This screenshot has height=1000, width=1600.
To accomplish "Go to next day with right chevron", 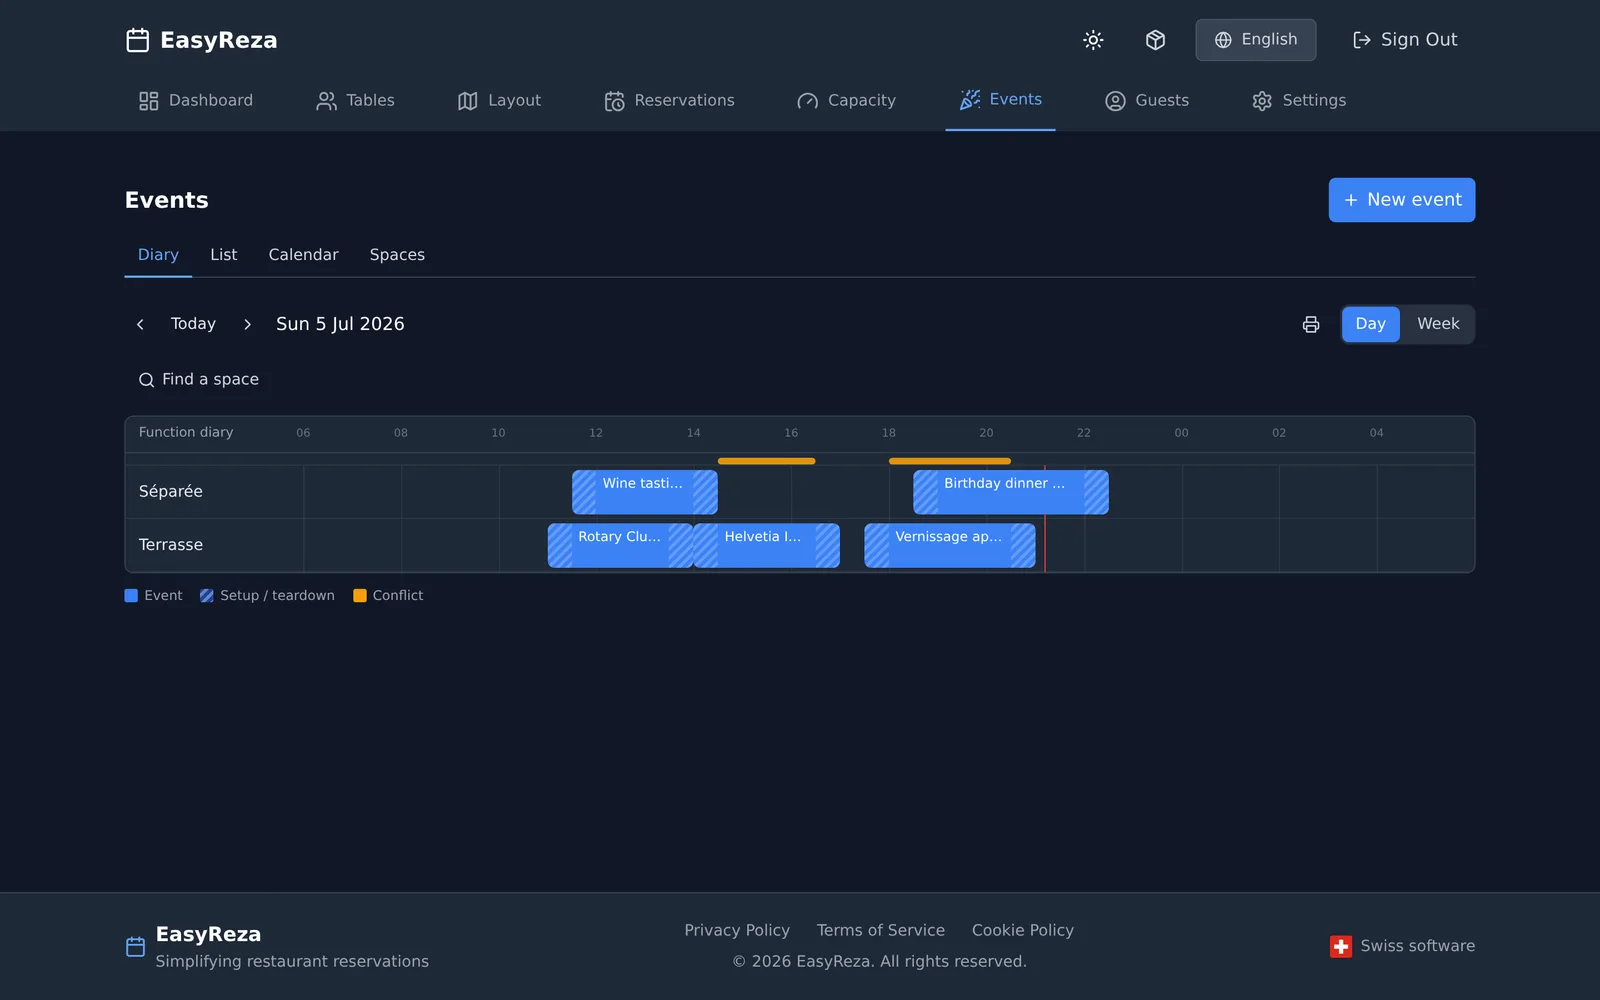I will point(247,324).
